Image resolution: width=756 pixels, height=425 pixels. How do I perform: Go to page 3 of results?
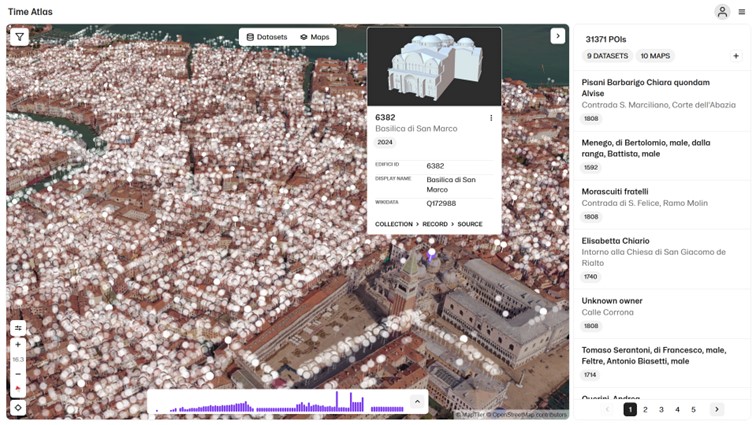tap(661, 409)
